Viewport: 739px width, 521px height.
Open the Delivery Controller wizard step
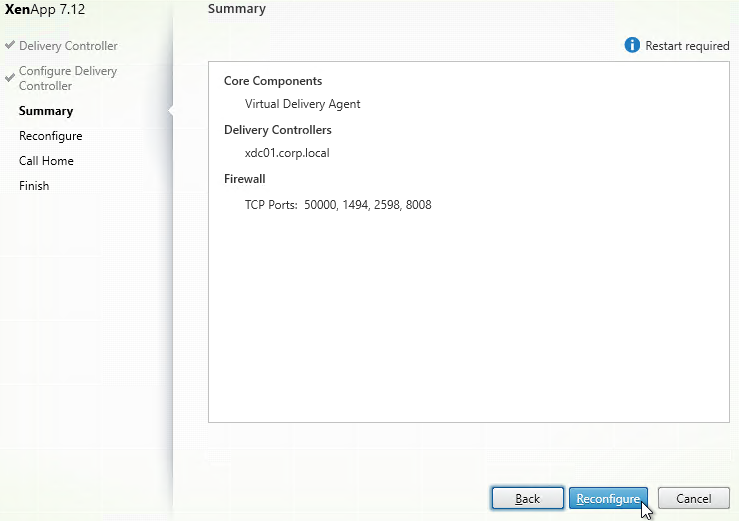tap(68, 46)
